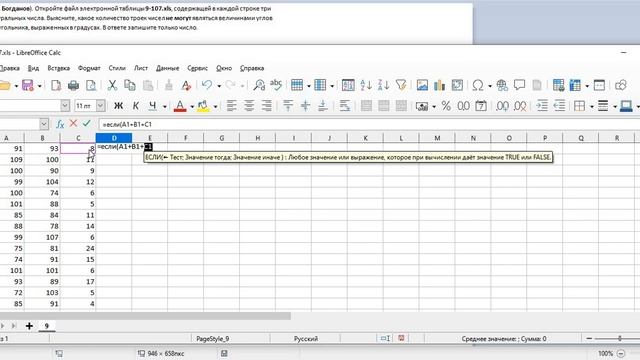Open Сервис menu

pos(198,68)
